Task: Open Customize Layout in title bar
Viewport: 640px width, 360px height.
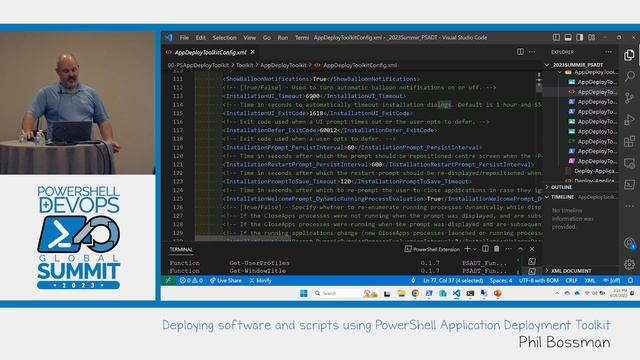Action: tap(591, 37)
